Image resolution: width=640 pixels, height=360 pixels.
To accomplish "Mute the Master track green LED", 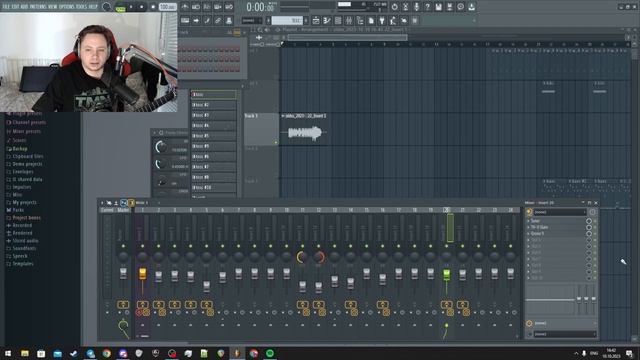I will [x=123, y=246].
